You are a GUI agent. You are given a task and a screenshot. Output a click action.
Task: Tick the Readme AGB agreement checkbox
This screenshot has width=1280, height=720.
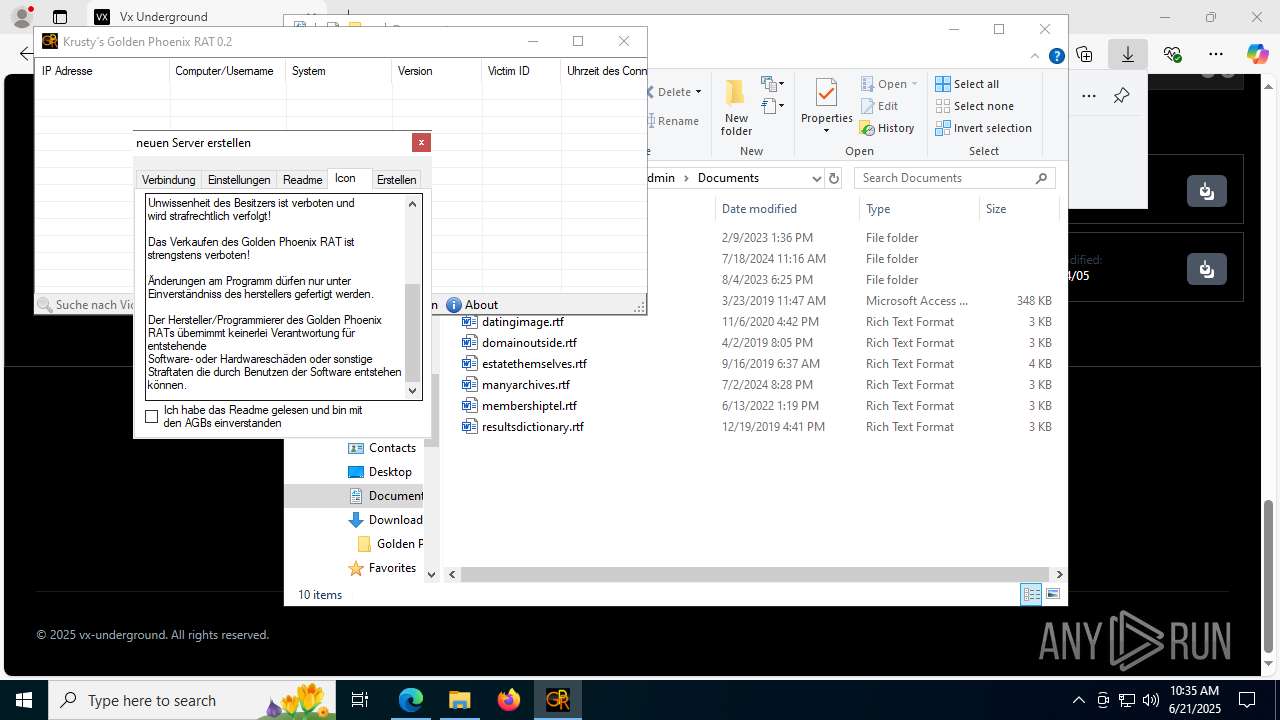152,416
